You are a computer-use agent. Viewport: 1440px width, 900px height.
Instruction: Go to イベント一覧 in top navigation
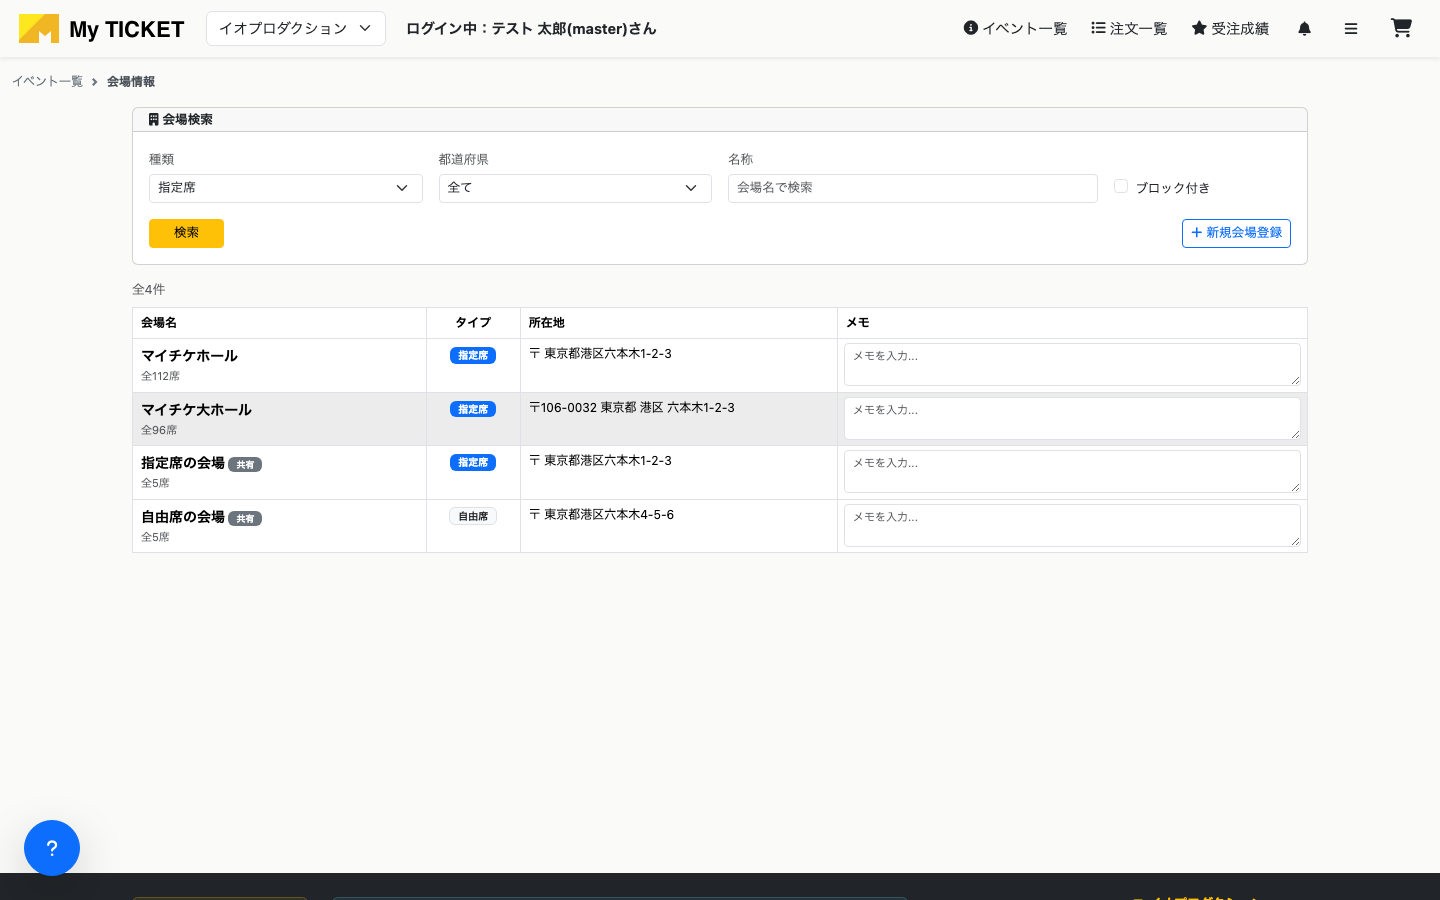click(x=1015, y=29)
